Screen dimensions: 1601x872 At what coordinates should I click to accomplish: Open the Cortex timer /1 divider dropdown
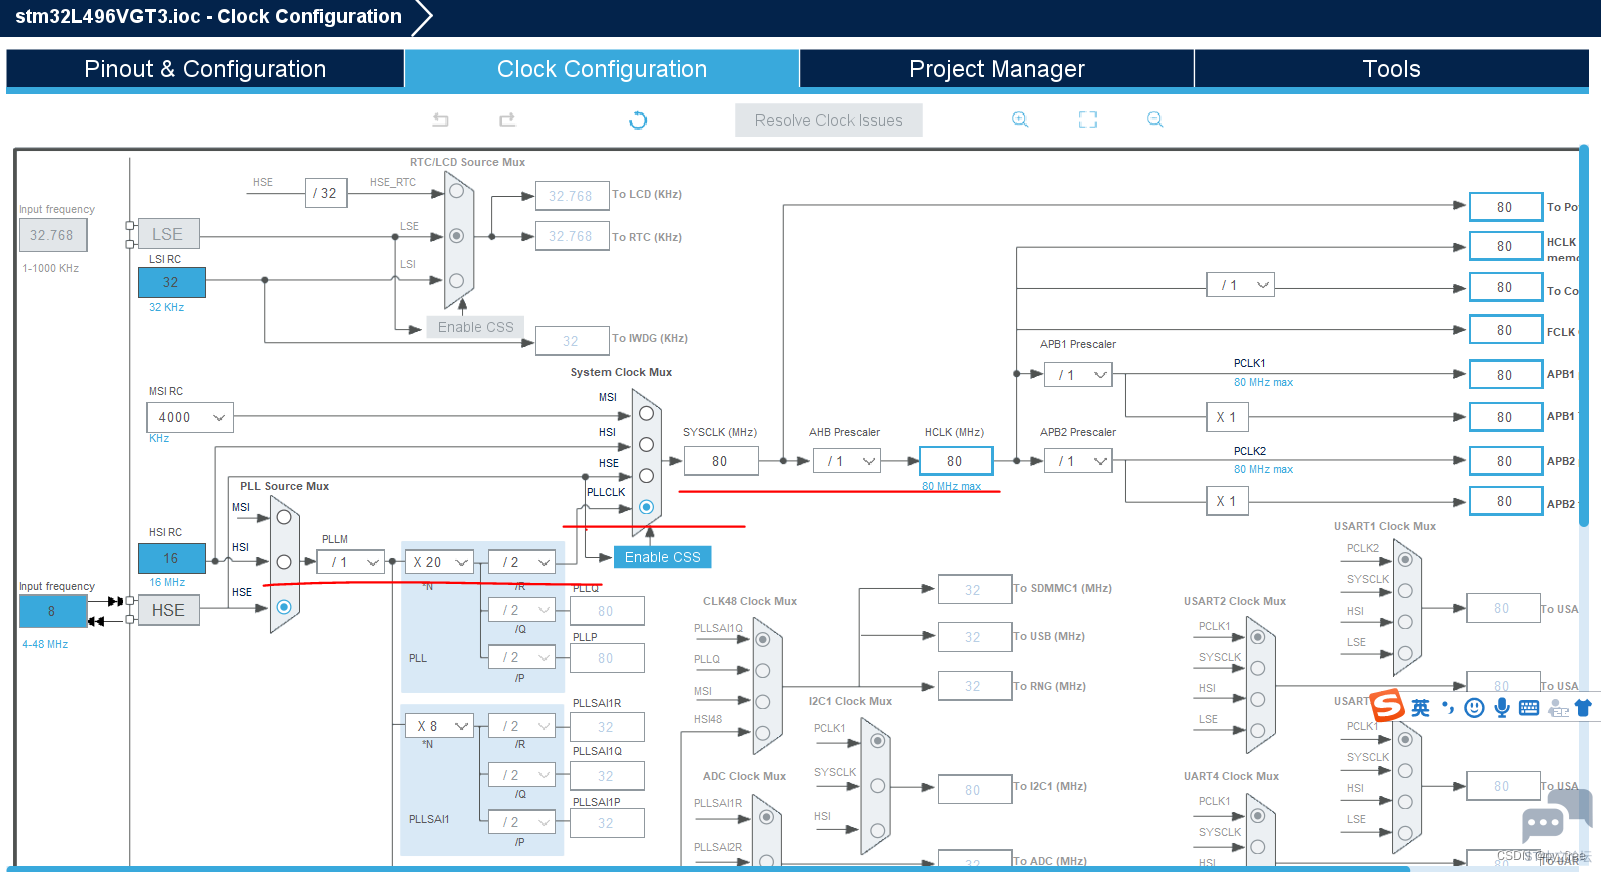1241,285
